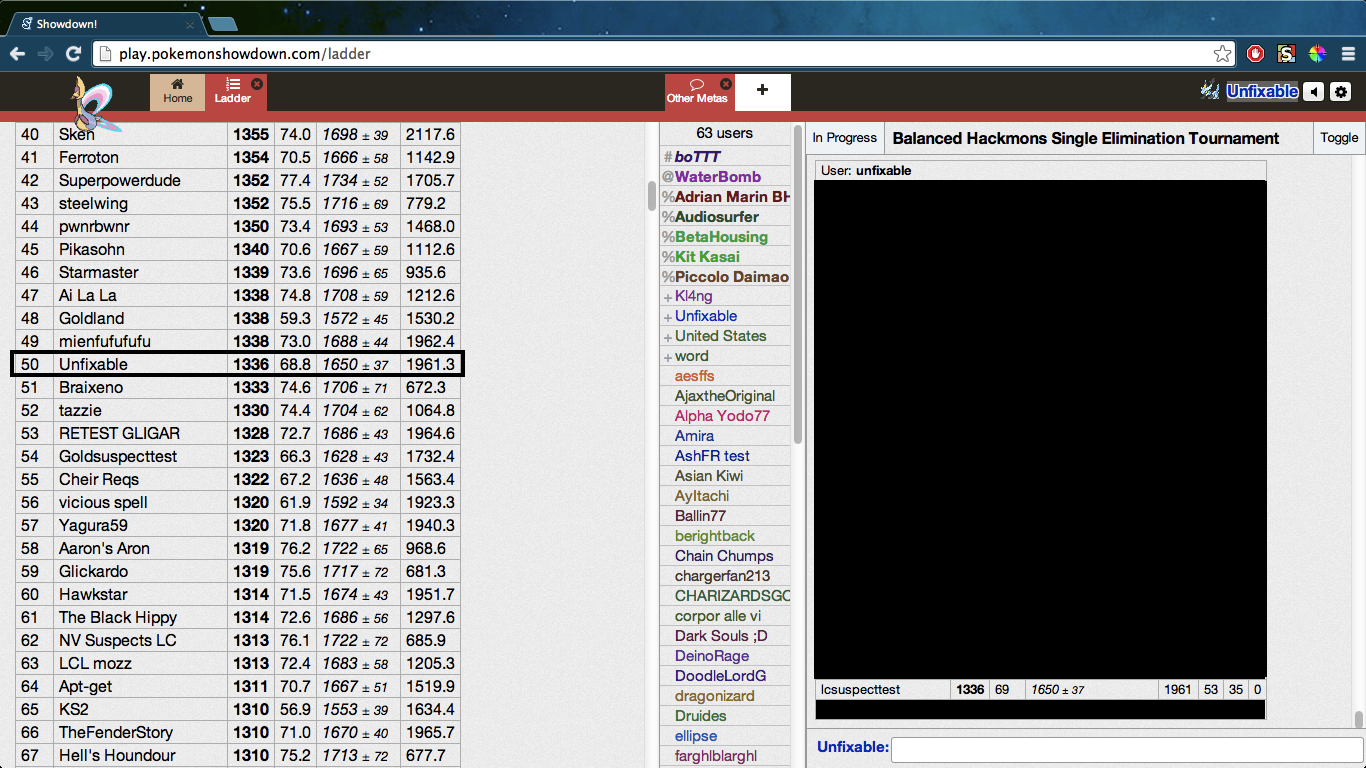
Task: Click the Unfixable username button
Action: click(x=1262, y=91)
